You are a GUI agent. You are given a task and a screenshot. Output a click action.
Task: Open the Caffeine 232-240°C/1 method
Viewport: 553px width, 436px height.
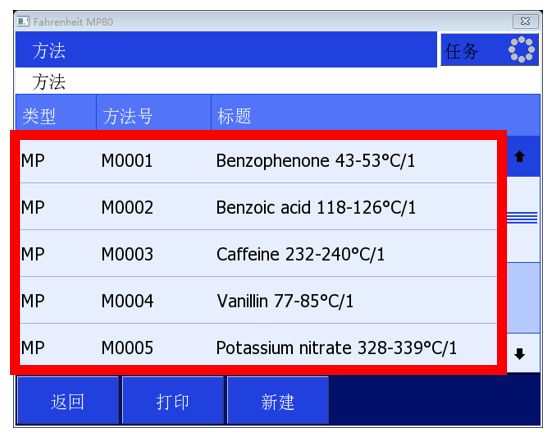pos(258,253)
